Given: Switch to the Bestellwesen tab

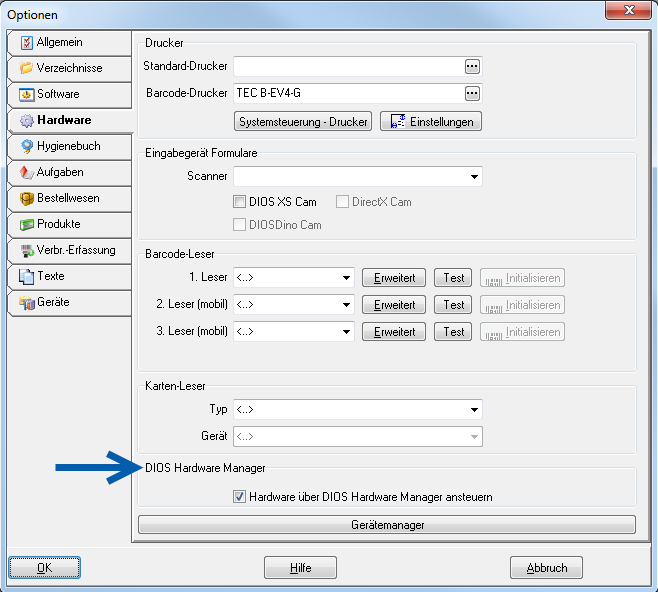Looking at the screenshot, I should click(70, 198).
